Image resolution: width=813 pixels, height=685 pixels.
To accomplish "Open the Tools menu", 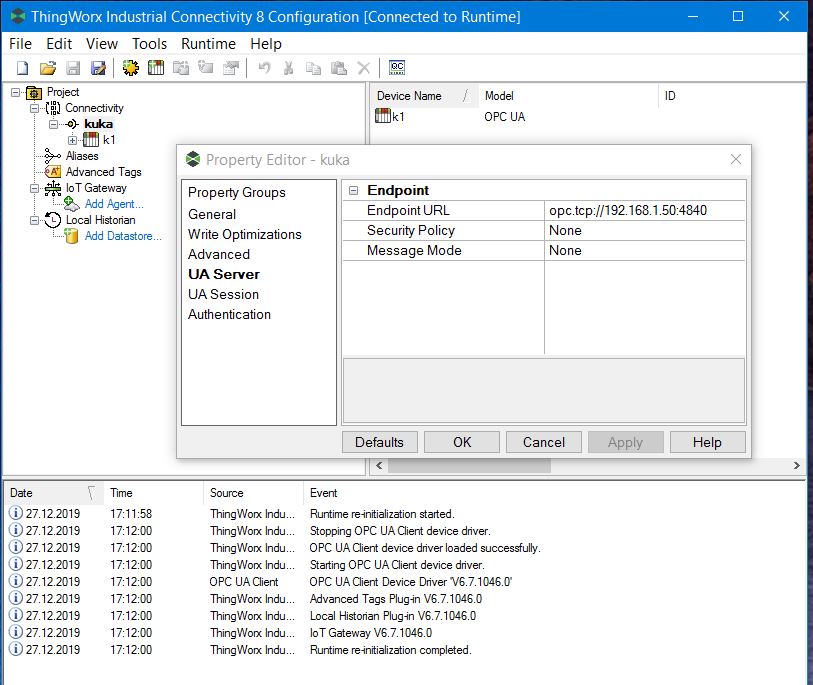I will click(150, 44).
